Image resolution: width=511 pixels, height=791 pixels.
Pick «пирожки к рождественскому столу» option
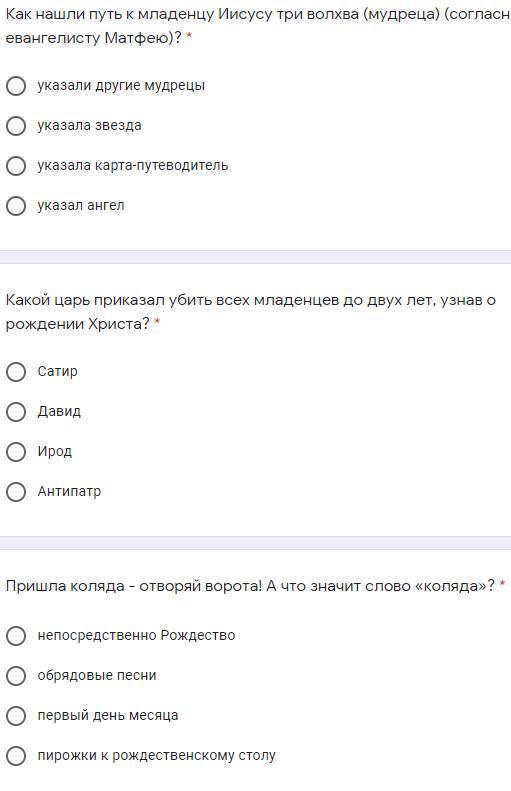click(16, 756)
